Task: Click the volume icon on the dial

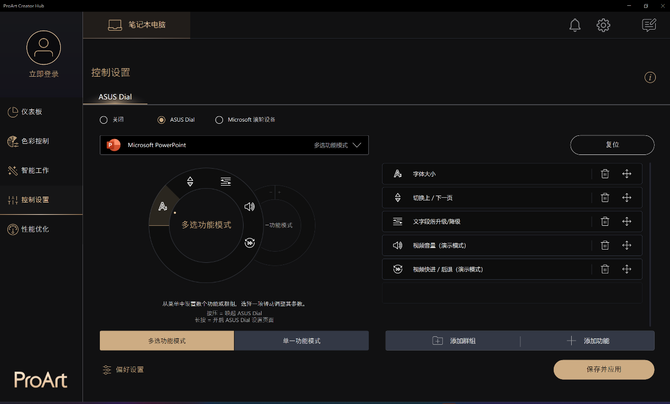Action: click(x=250, y=206)
